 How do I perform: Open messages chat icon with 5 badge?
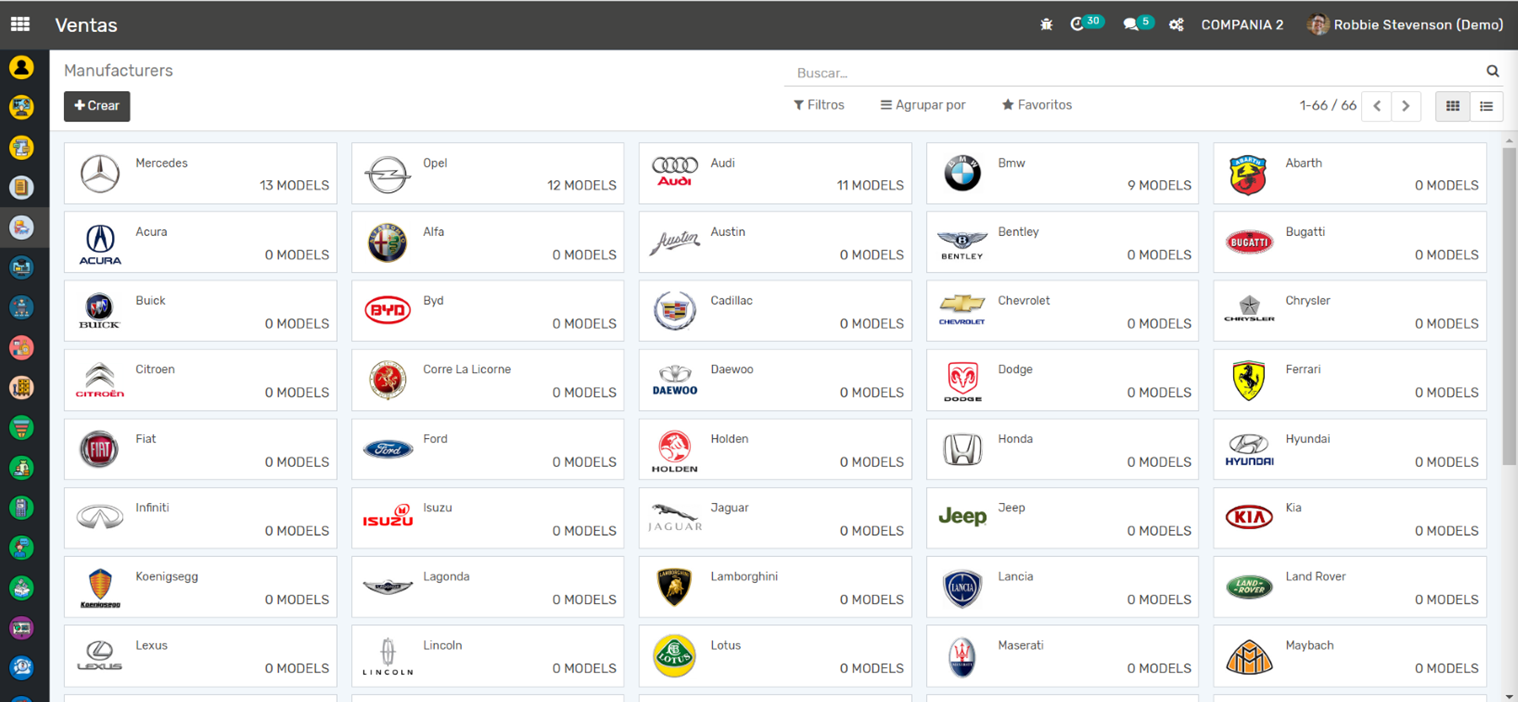[1138, 23]
